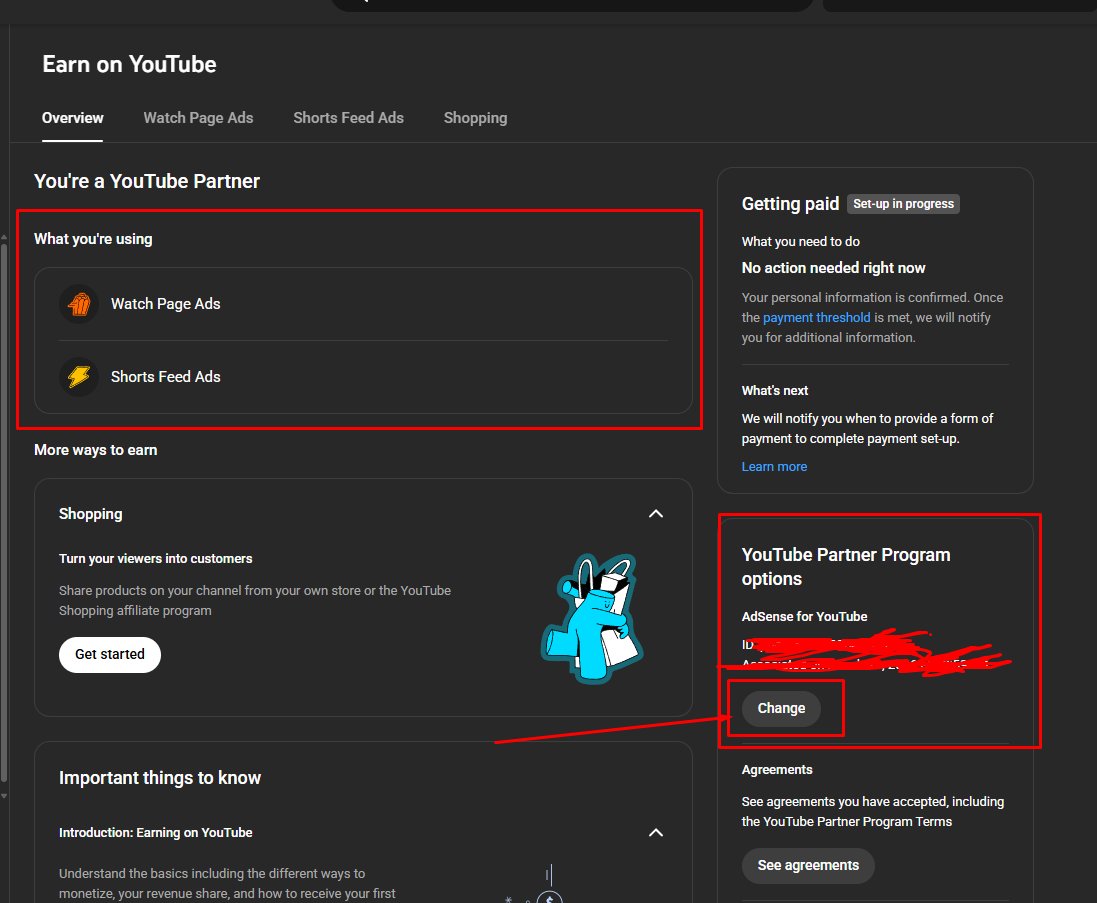Collapse Introduction: Earning on YouTube section
1097x903 pixels.
[x=656, y=832]
